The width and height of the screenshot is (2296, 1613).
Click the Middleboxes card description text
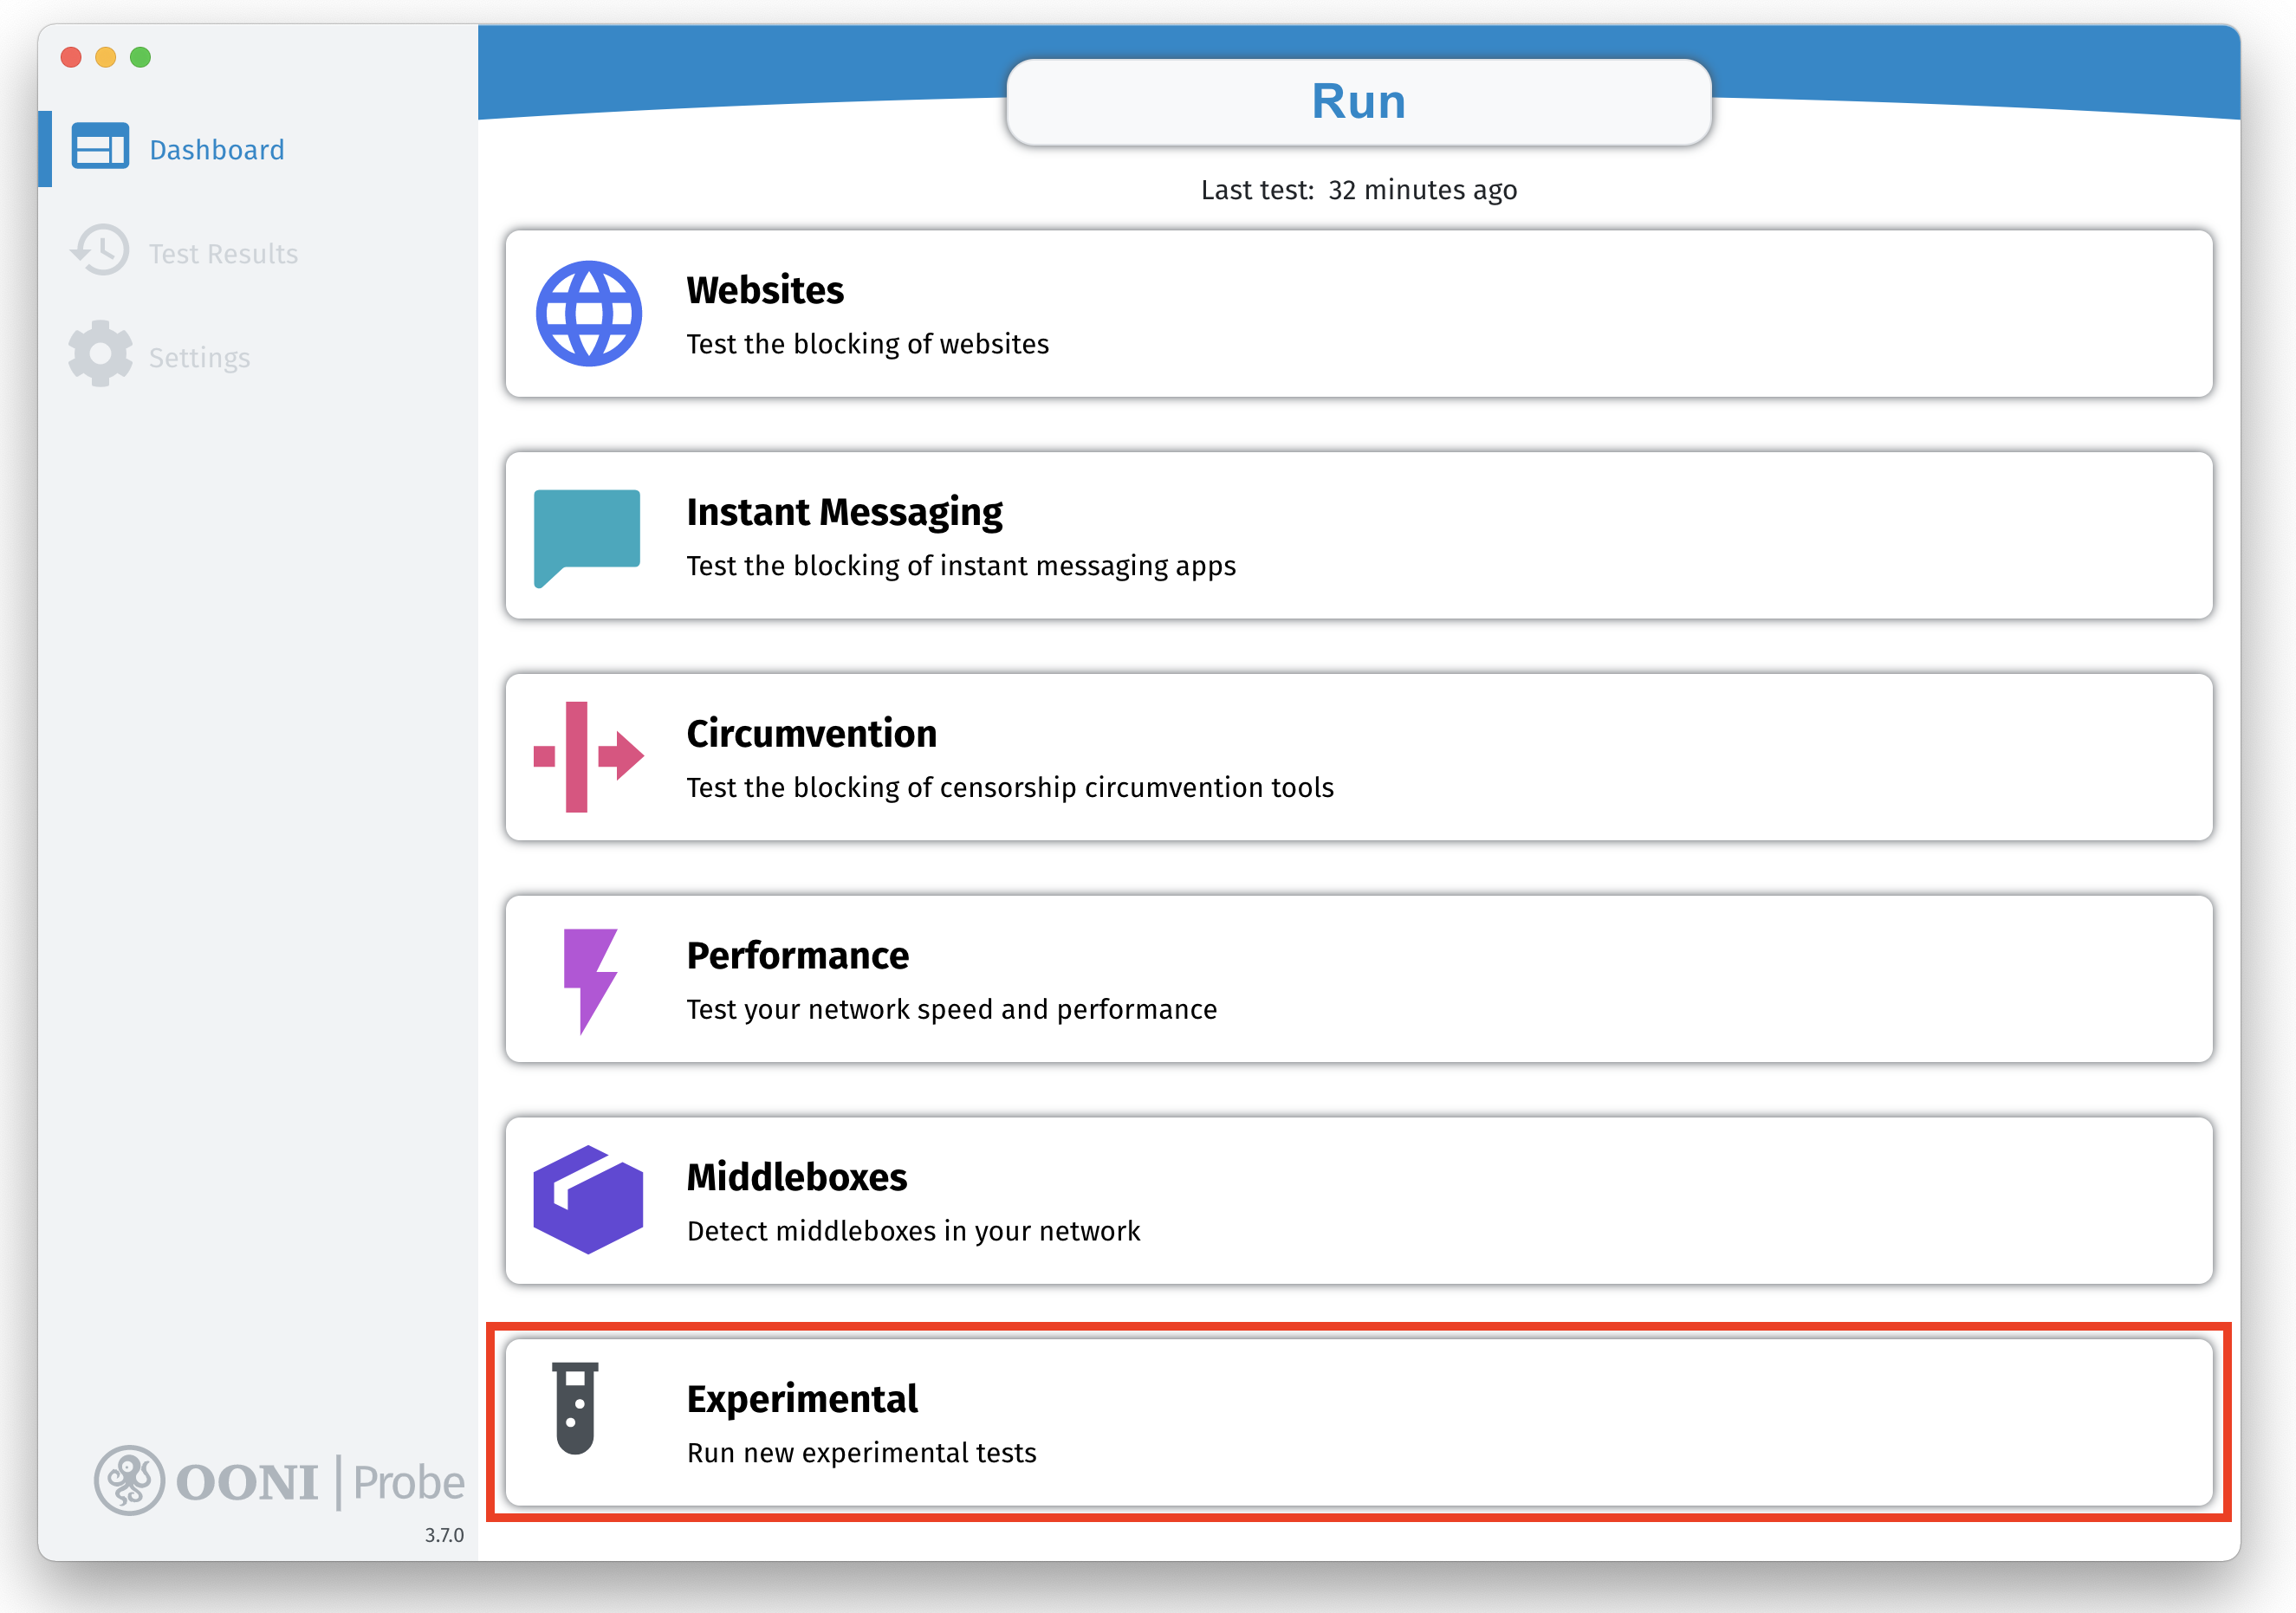point(913,1231)
